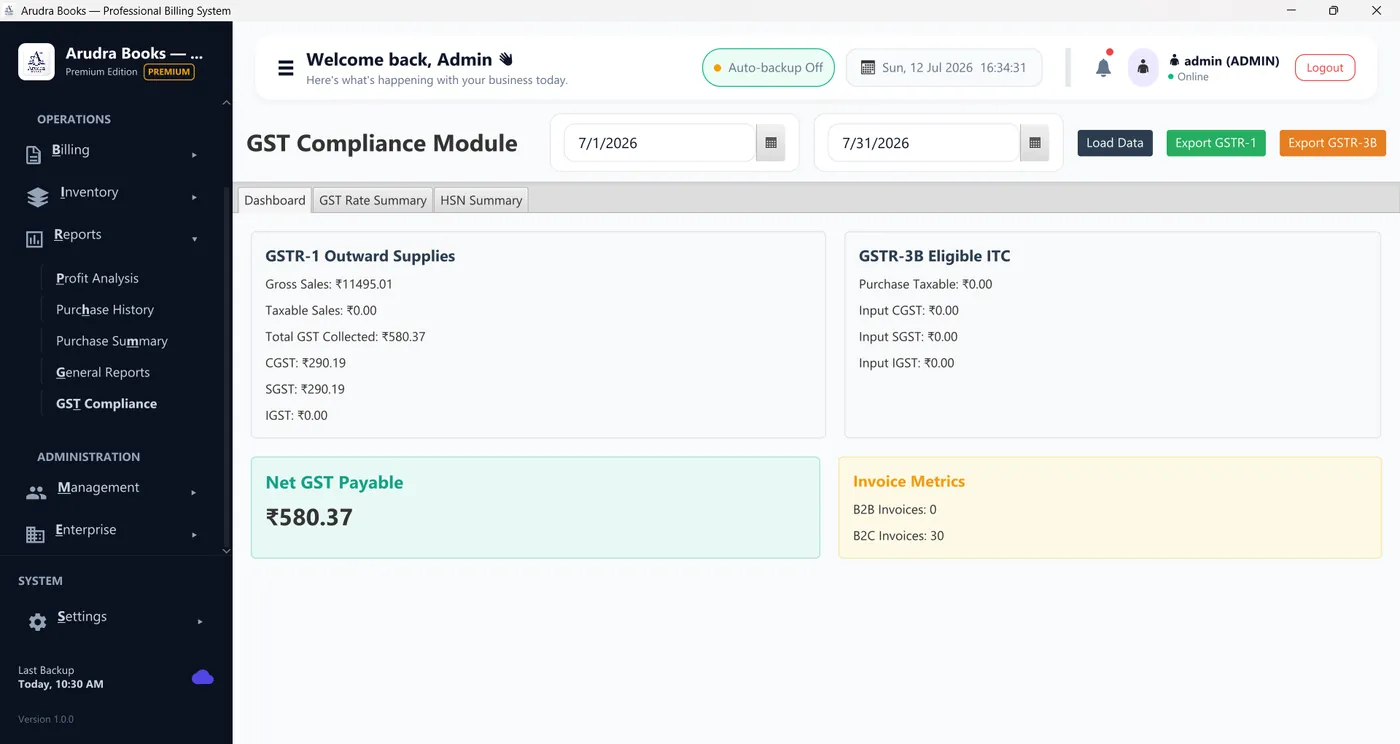Click the Billing receipt icon

[34, 154]
